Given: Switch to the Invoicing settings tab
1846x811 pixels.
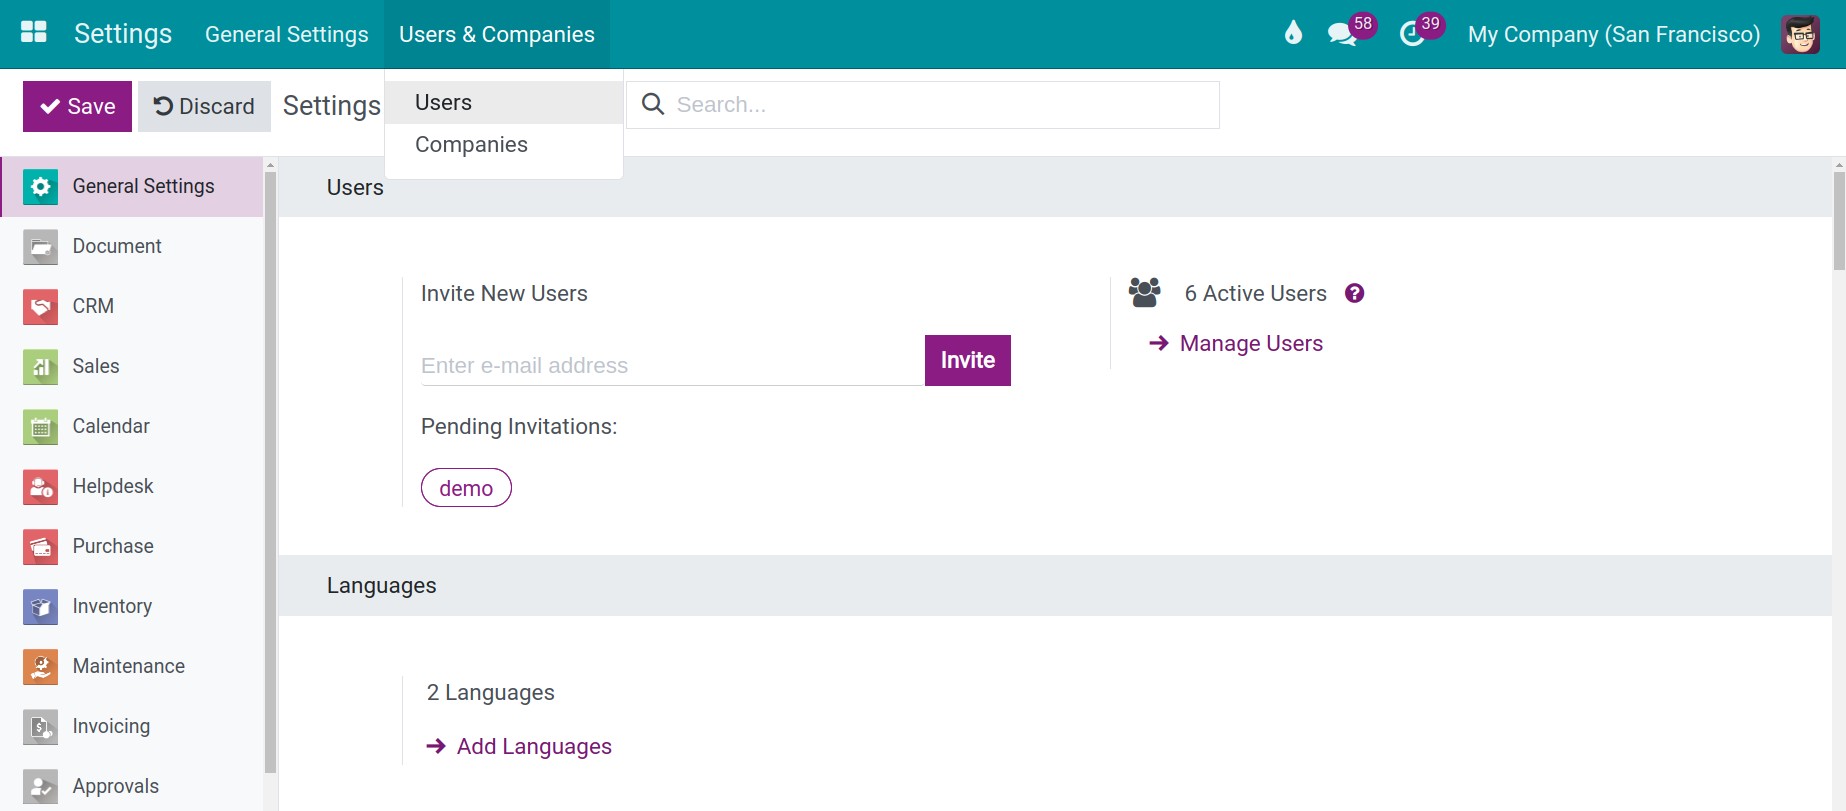Looking at the screenshot, I should (x=132, y=727).
